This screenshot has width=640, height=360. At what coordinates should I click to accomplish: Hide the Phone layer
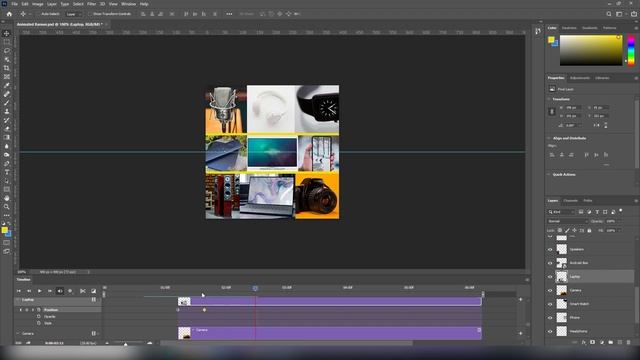[550, 318]
